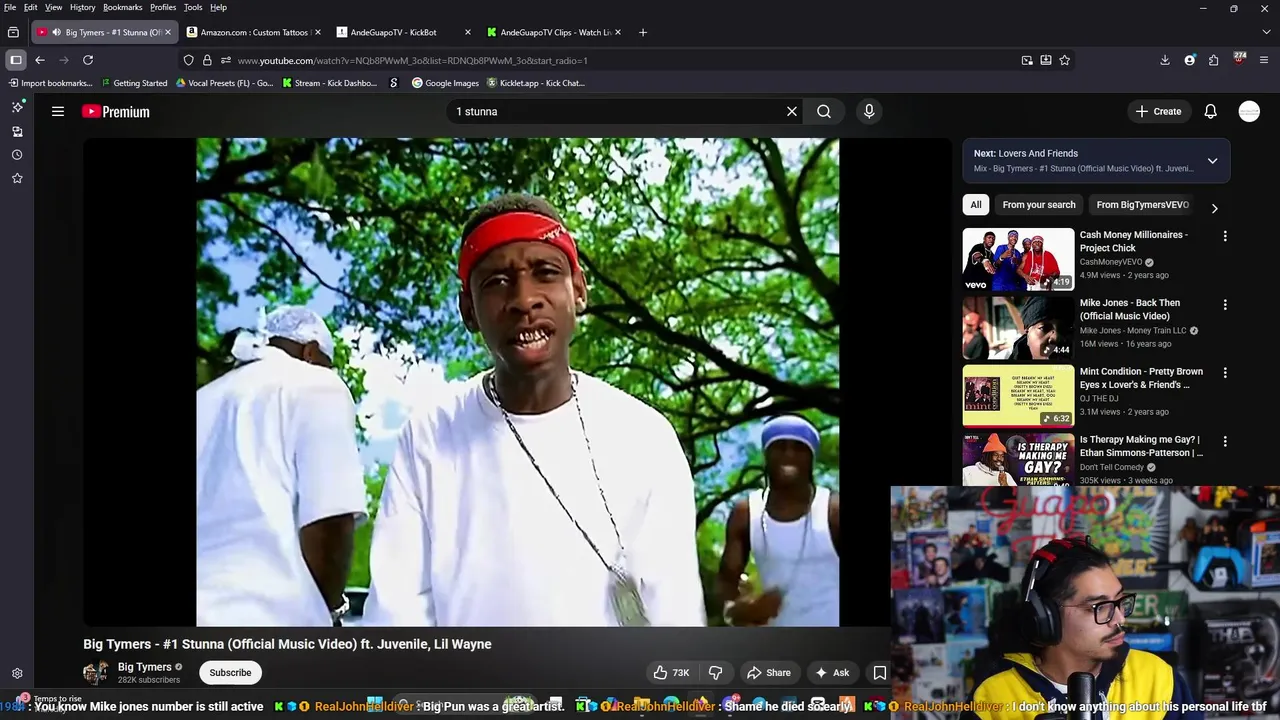Open options for Cash Money Millionaires video
This screenshot has width=1280, height=720.
point(1225,237)
